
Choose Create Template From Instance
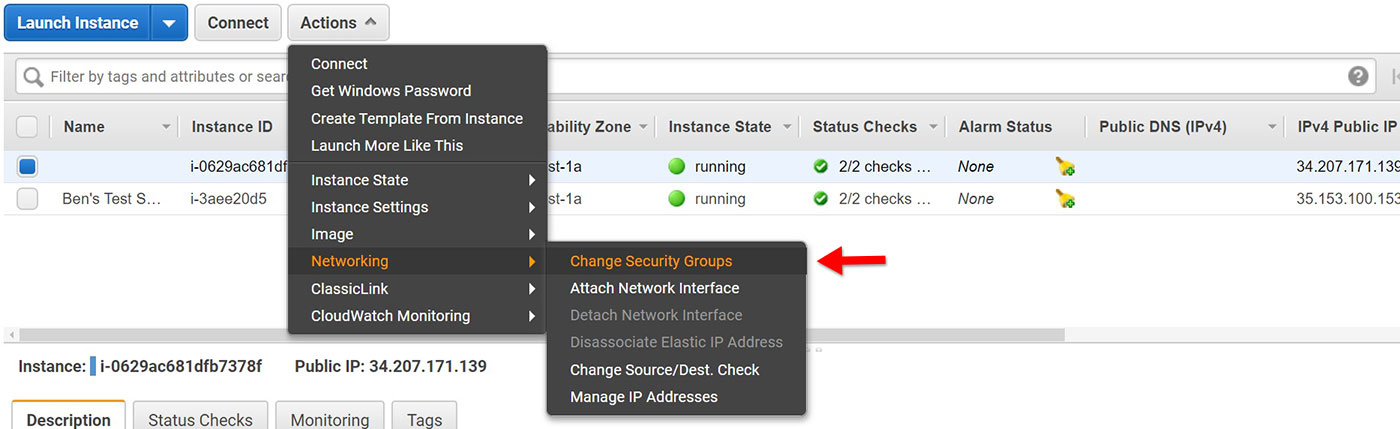coord(417,118)
